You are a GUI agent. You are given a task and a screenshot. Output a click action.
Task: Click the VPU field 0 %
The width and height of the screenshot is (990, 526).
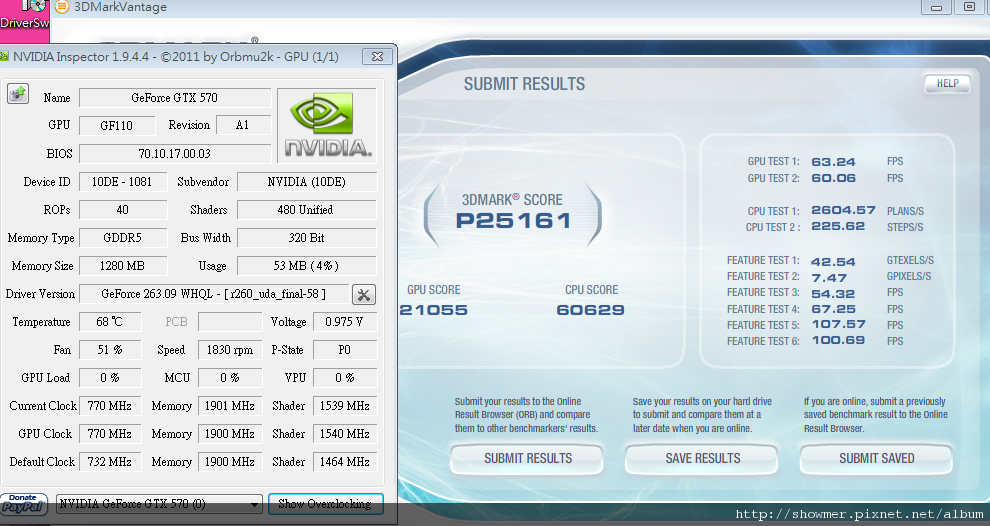345,378
